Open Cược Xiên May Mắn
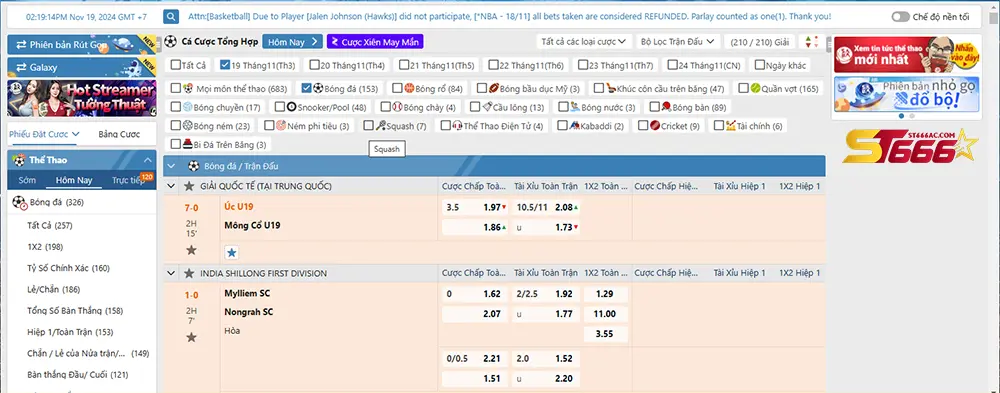Screen dimensions: 1000x393 click(x=375, y=41)
